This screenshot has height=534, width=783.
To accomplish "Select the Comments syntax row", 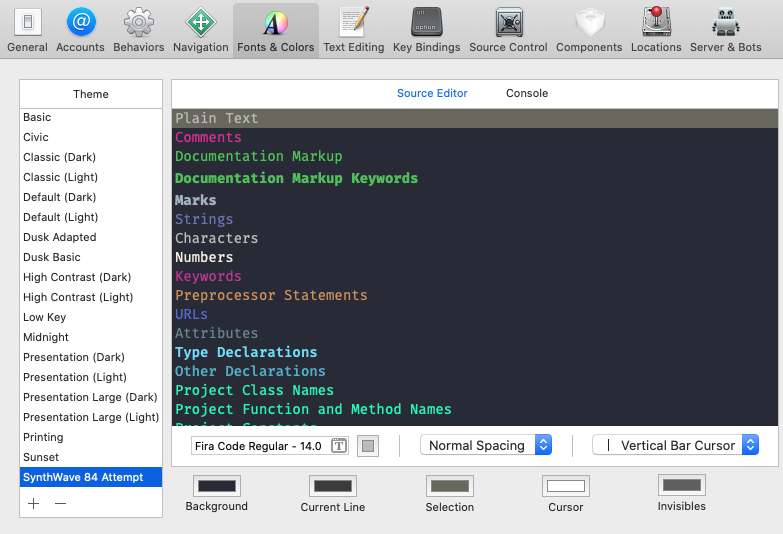I will 475,137.
